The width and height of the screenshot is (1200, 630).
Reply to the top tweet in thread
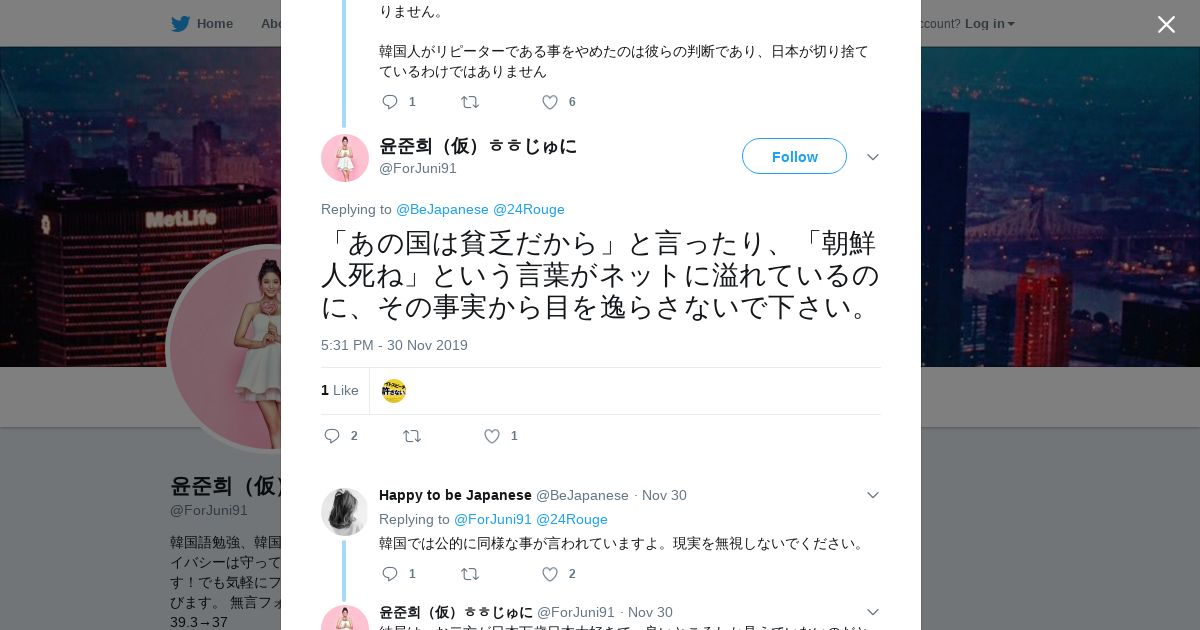(x=390, y=102)
